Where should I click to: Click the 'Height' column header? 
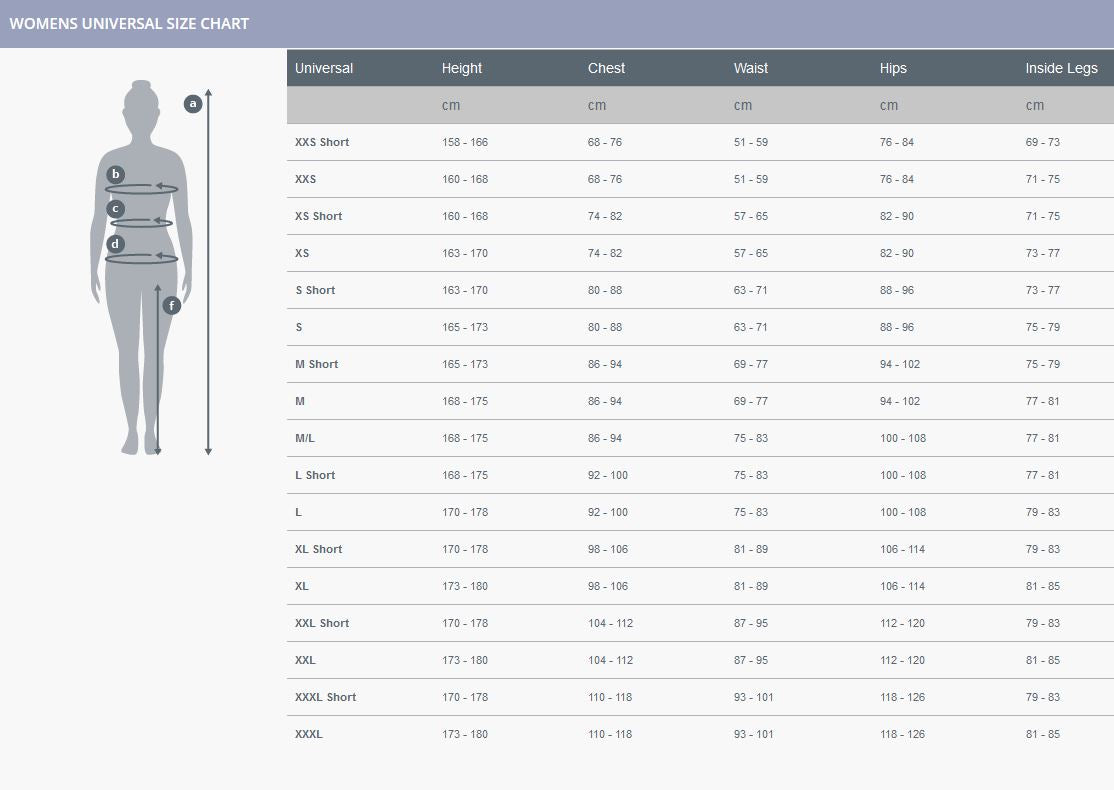click(462, 68)
